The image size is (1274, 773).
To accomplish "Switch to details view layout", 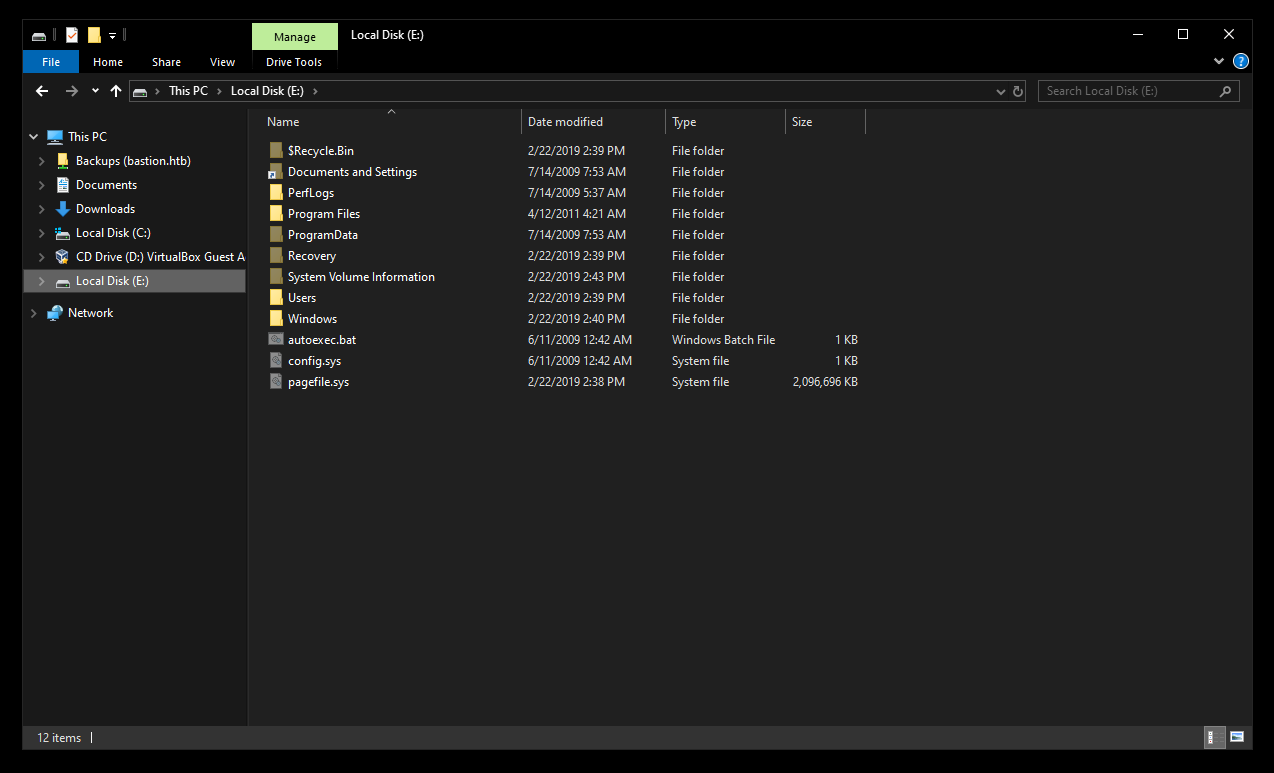I will 1211,737.
